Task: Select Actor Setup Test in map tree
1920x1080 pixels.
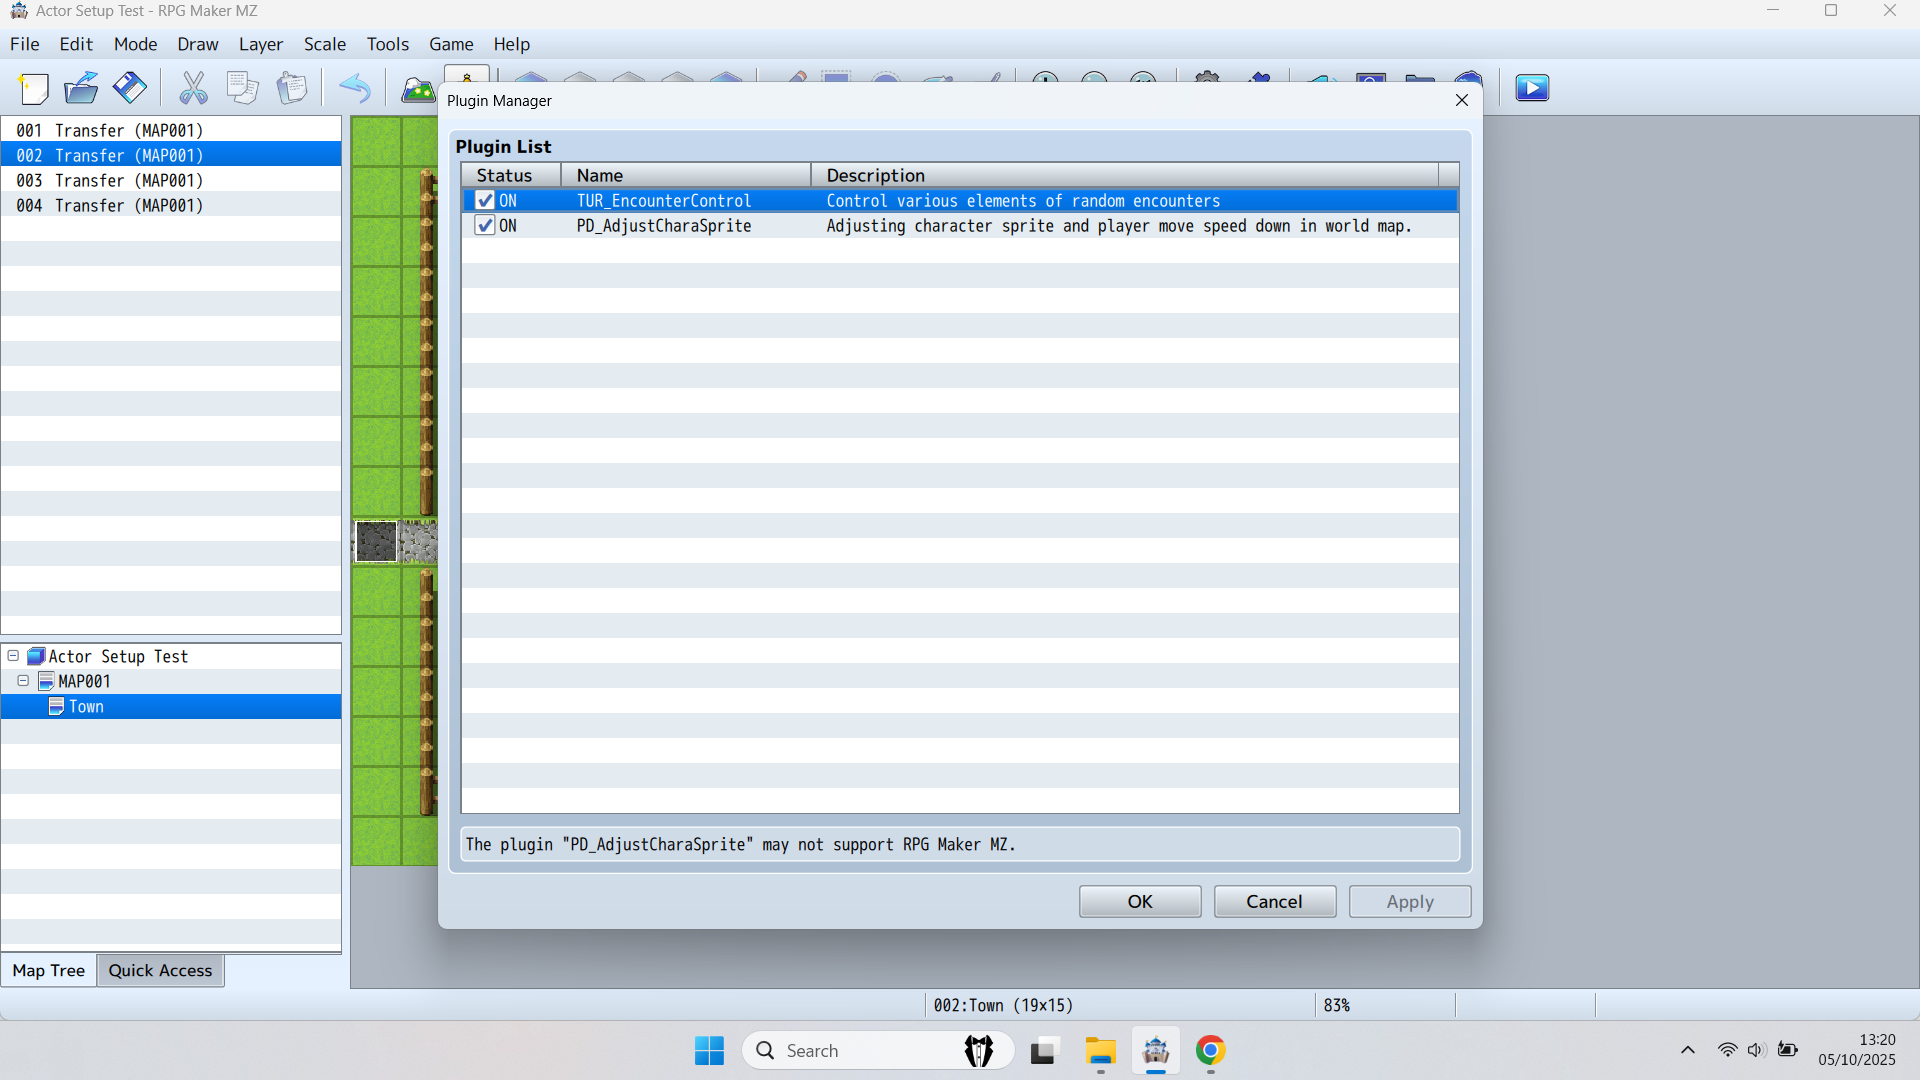Action: tap(118, 656)
